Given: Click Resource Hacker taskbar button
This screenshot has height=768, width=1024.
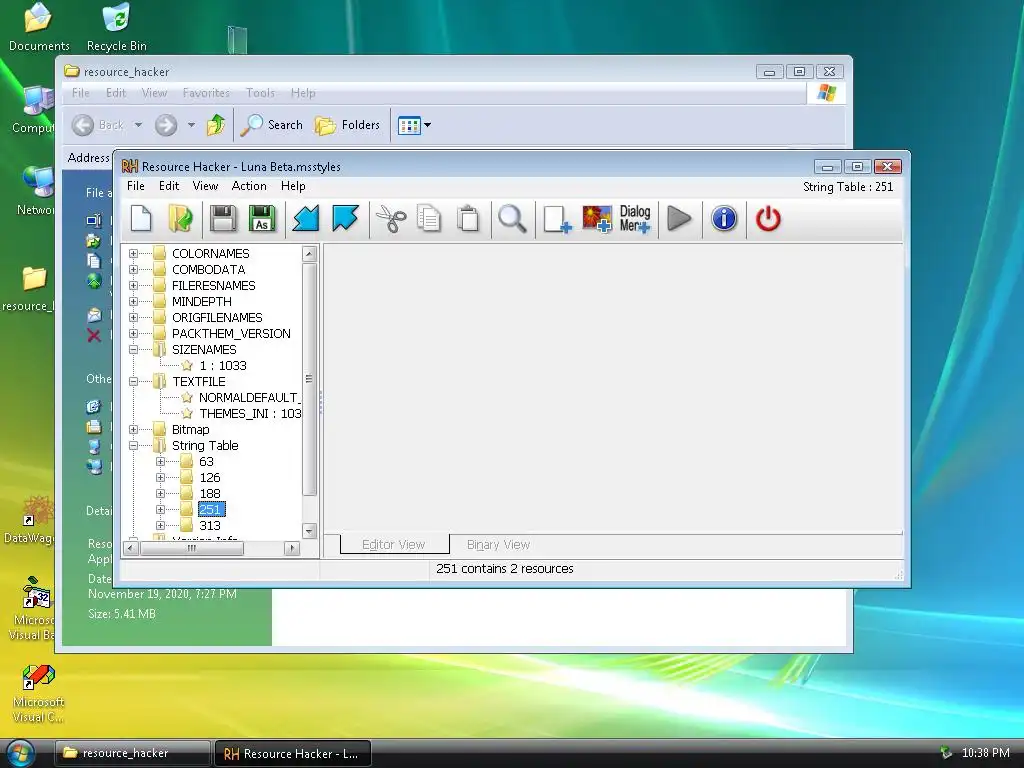Looking at the screenshot, I should coord(293,754).
